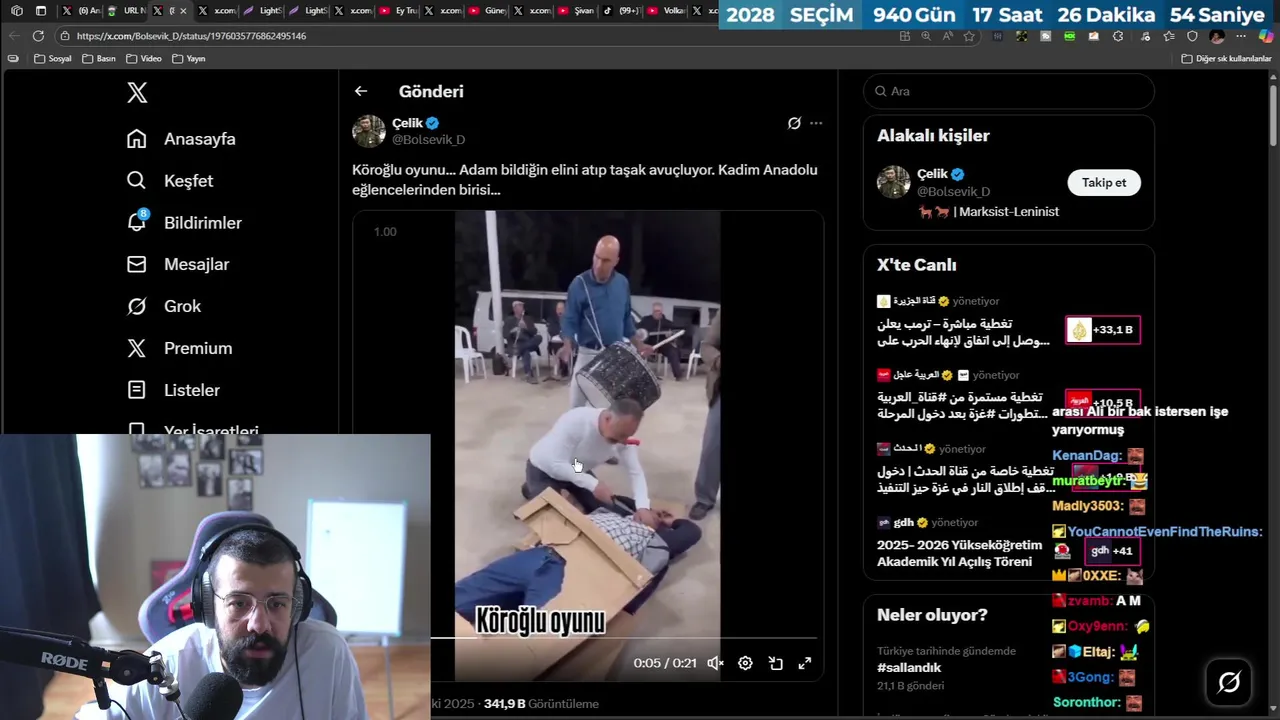Close the active X browser tab
This screenshot has height=720, width=1280.
pos(182,11)
